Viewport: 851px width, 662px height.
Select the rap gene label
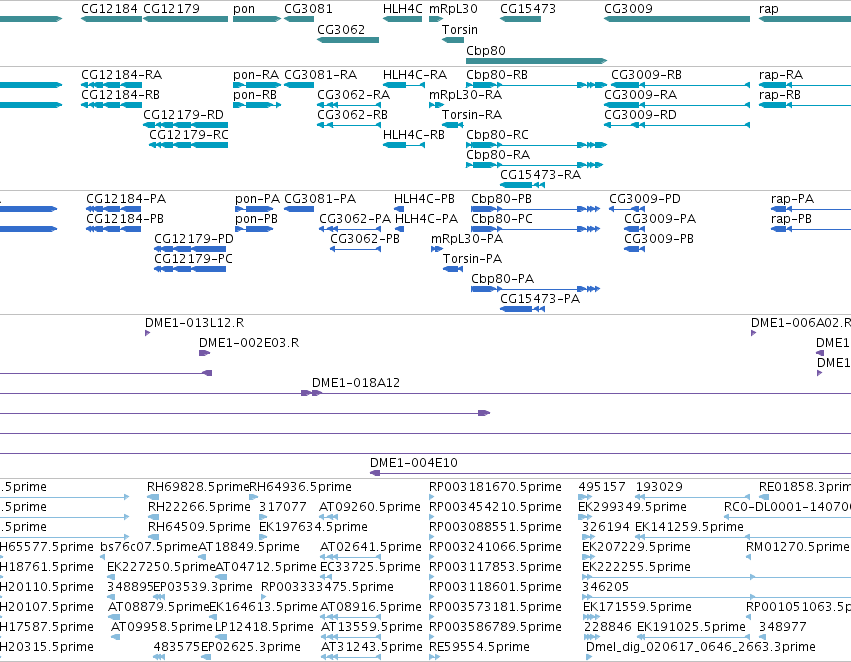click(x=769, y=9)
